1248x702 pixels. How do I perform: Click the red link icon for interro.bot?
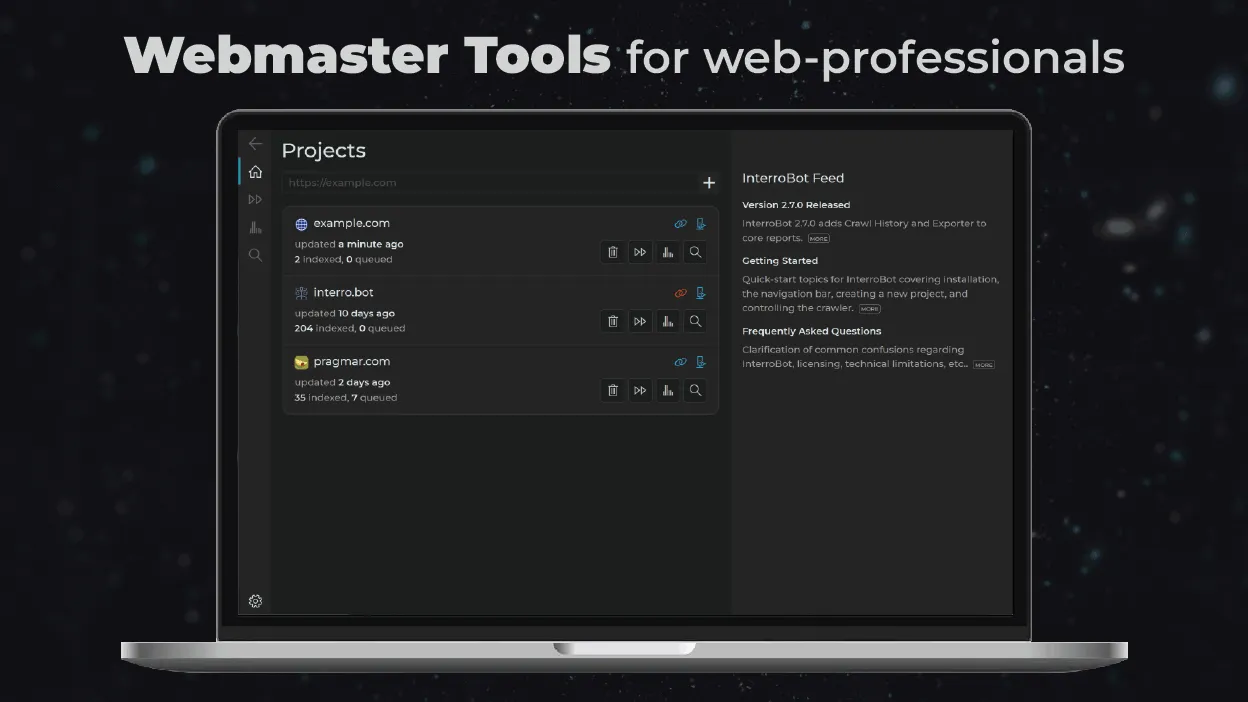pyautogui.click(x=681, y=293)
